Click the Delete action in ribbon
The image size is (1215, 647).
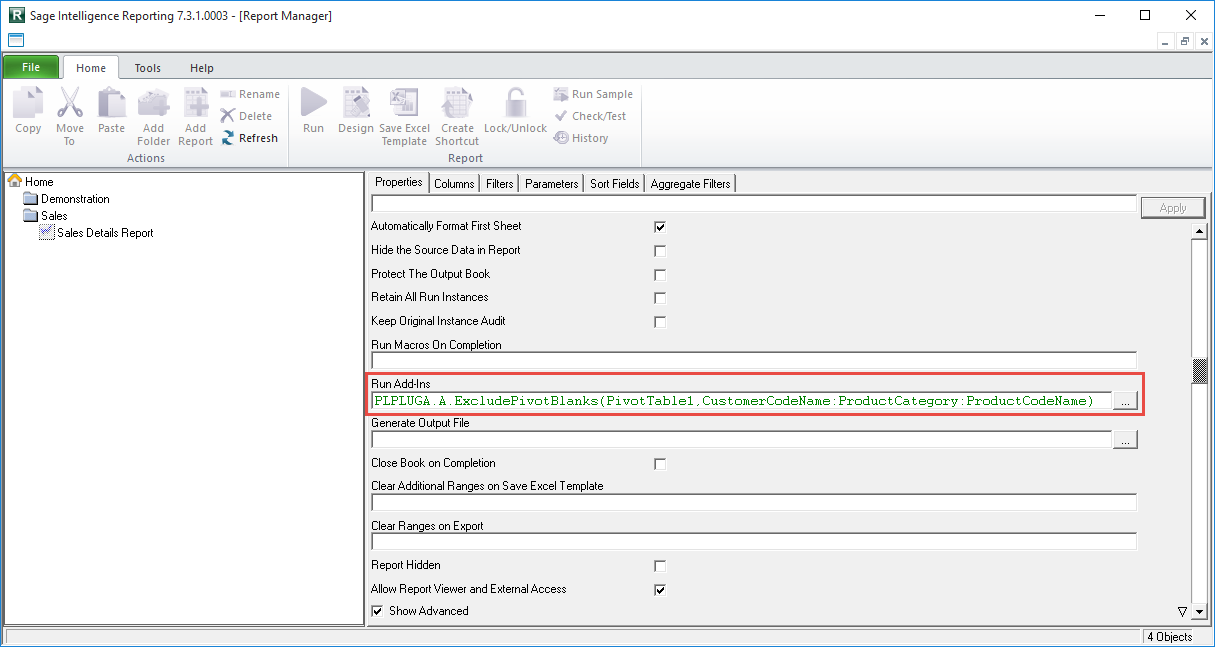[x=246, y=116]
